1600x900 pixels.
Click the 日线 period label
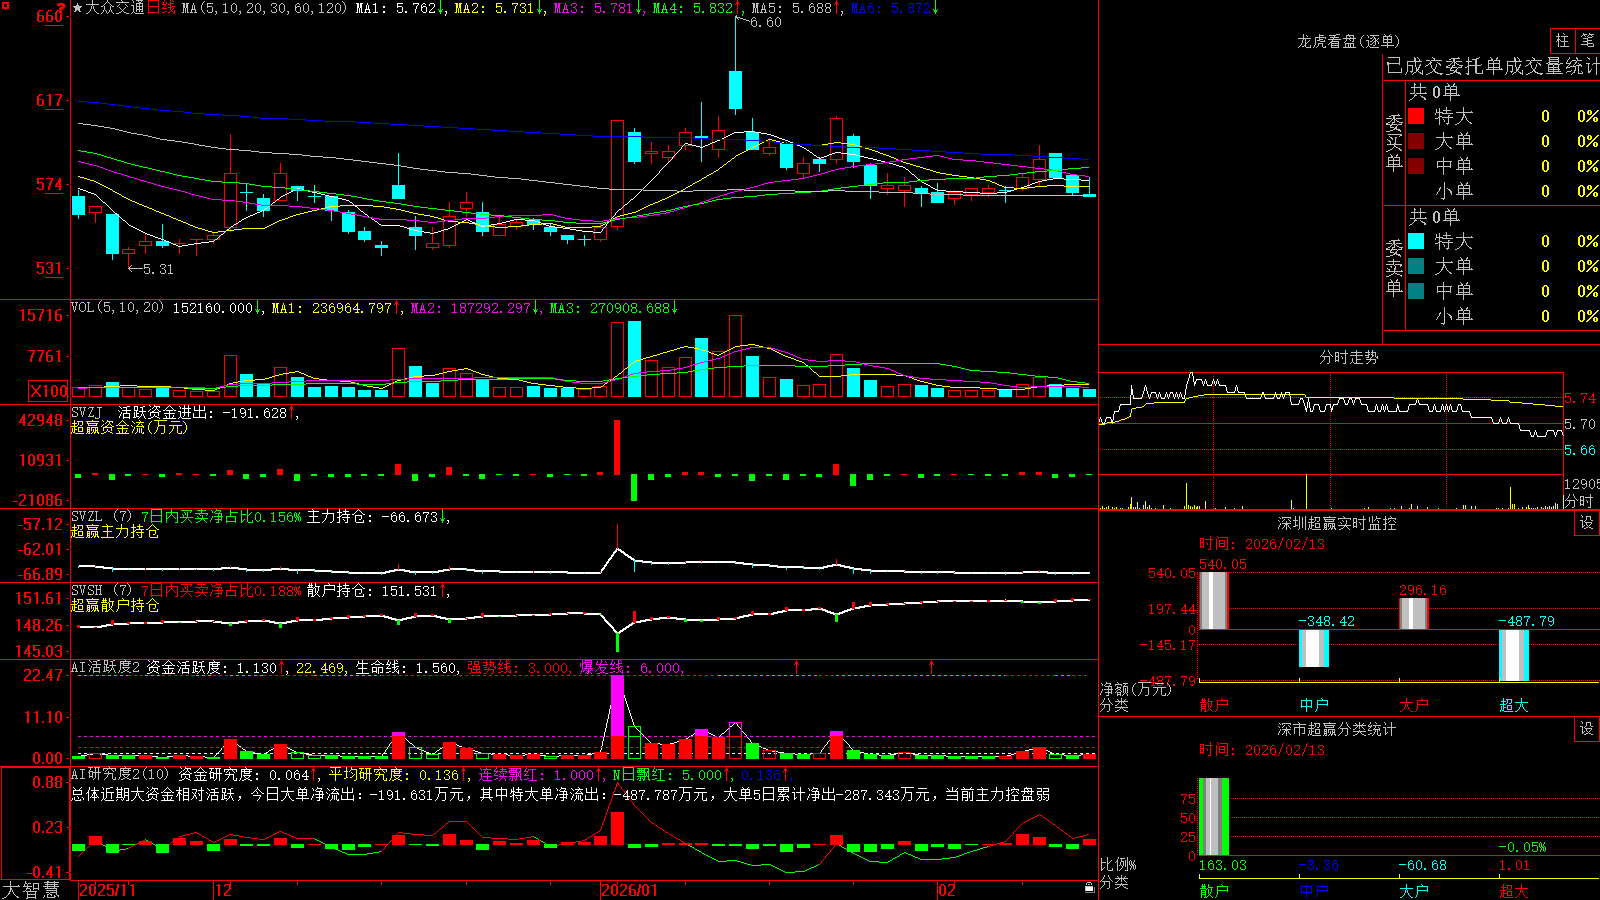tap(162, 8)
